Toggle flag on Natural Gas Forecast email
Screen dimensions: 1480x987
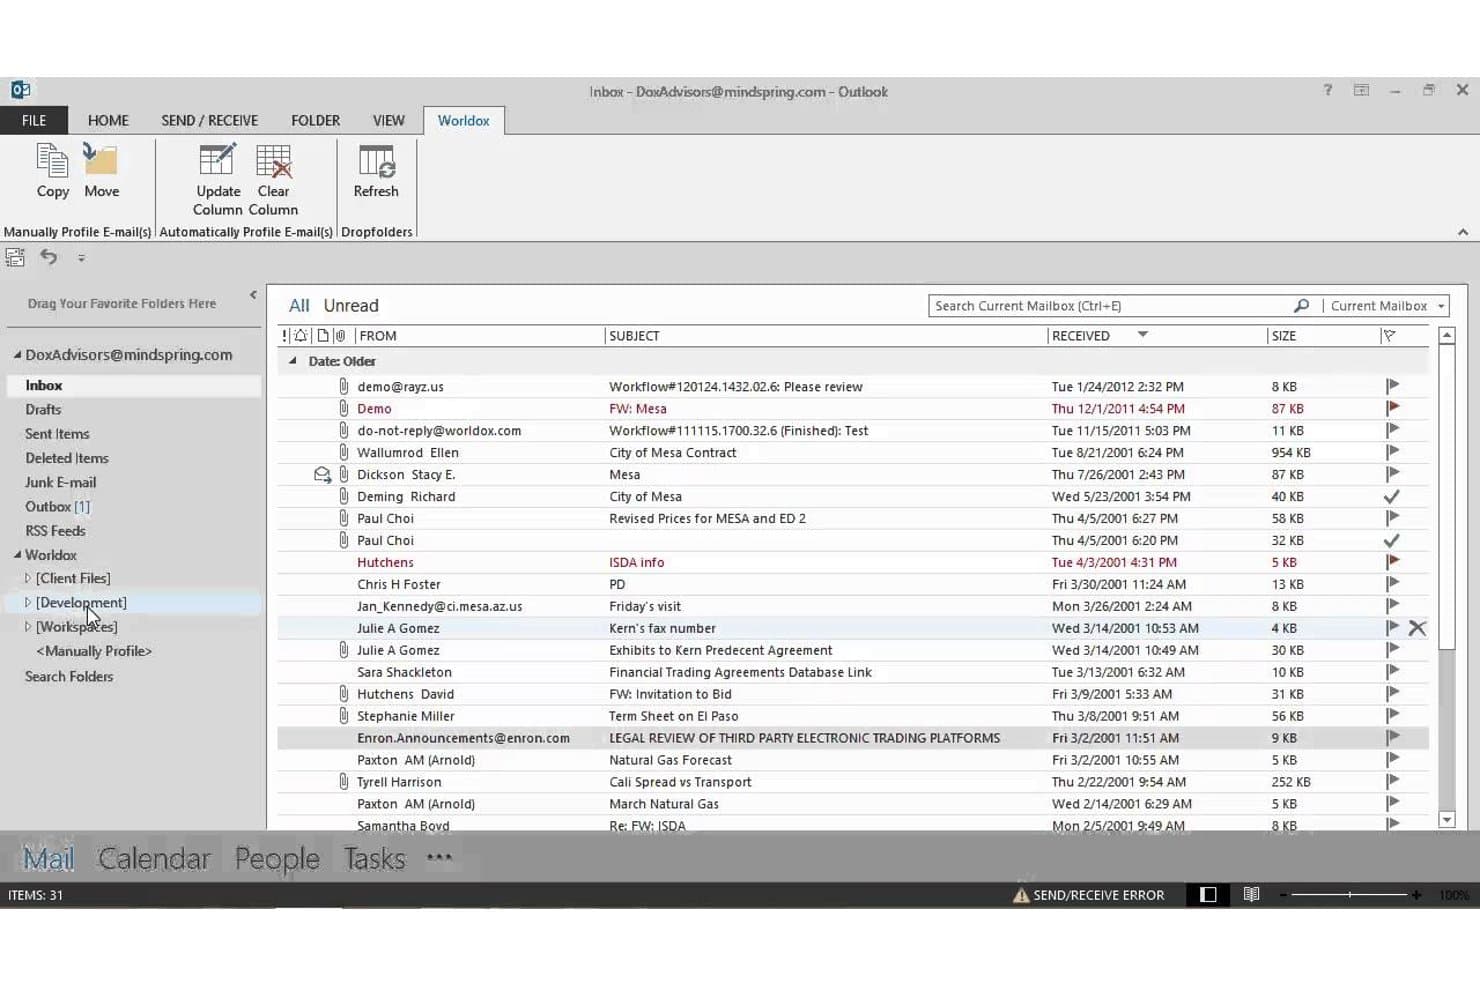pos(1392,760)
